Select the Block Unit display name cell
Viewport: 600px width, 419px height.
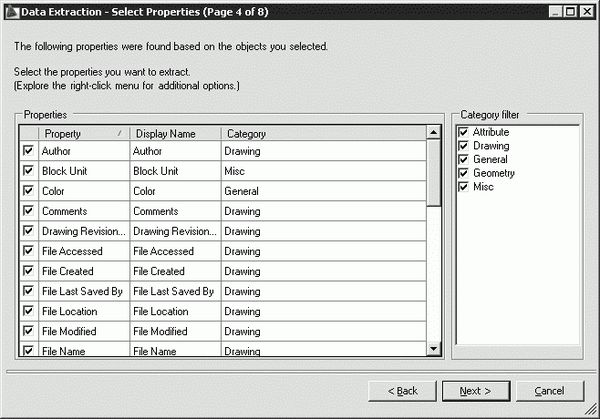[x=176, y=171]
